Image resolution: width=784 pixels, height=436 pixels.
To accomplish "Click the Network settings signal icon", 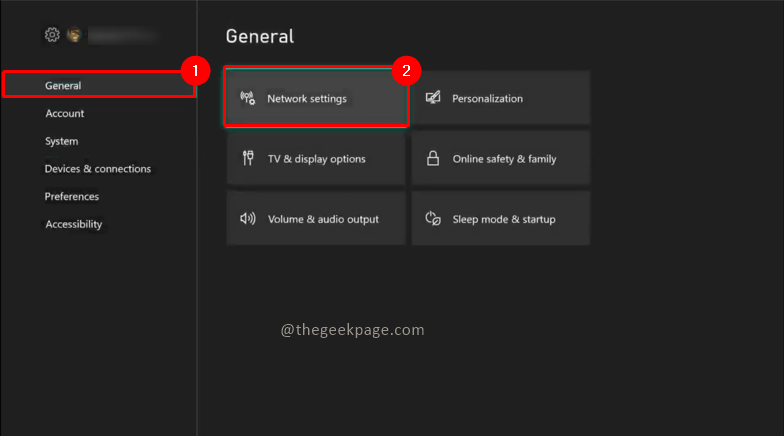I will (x=248, y=98).
